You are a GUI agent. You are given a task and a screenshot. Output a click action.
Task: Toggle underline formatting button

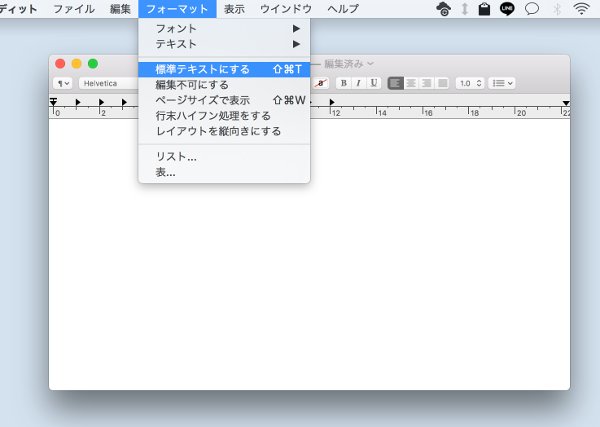(374, 83)
